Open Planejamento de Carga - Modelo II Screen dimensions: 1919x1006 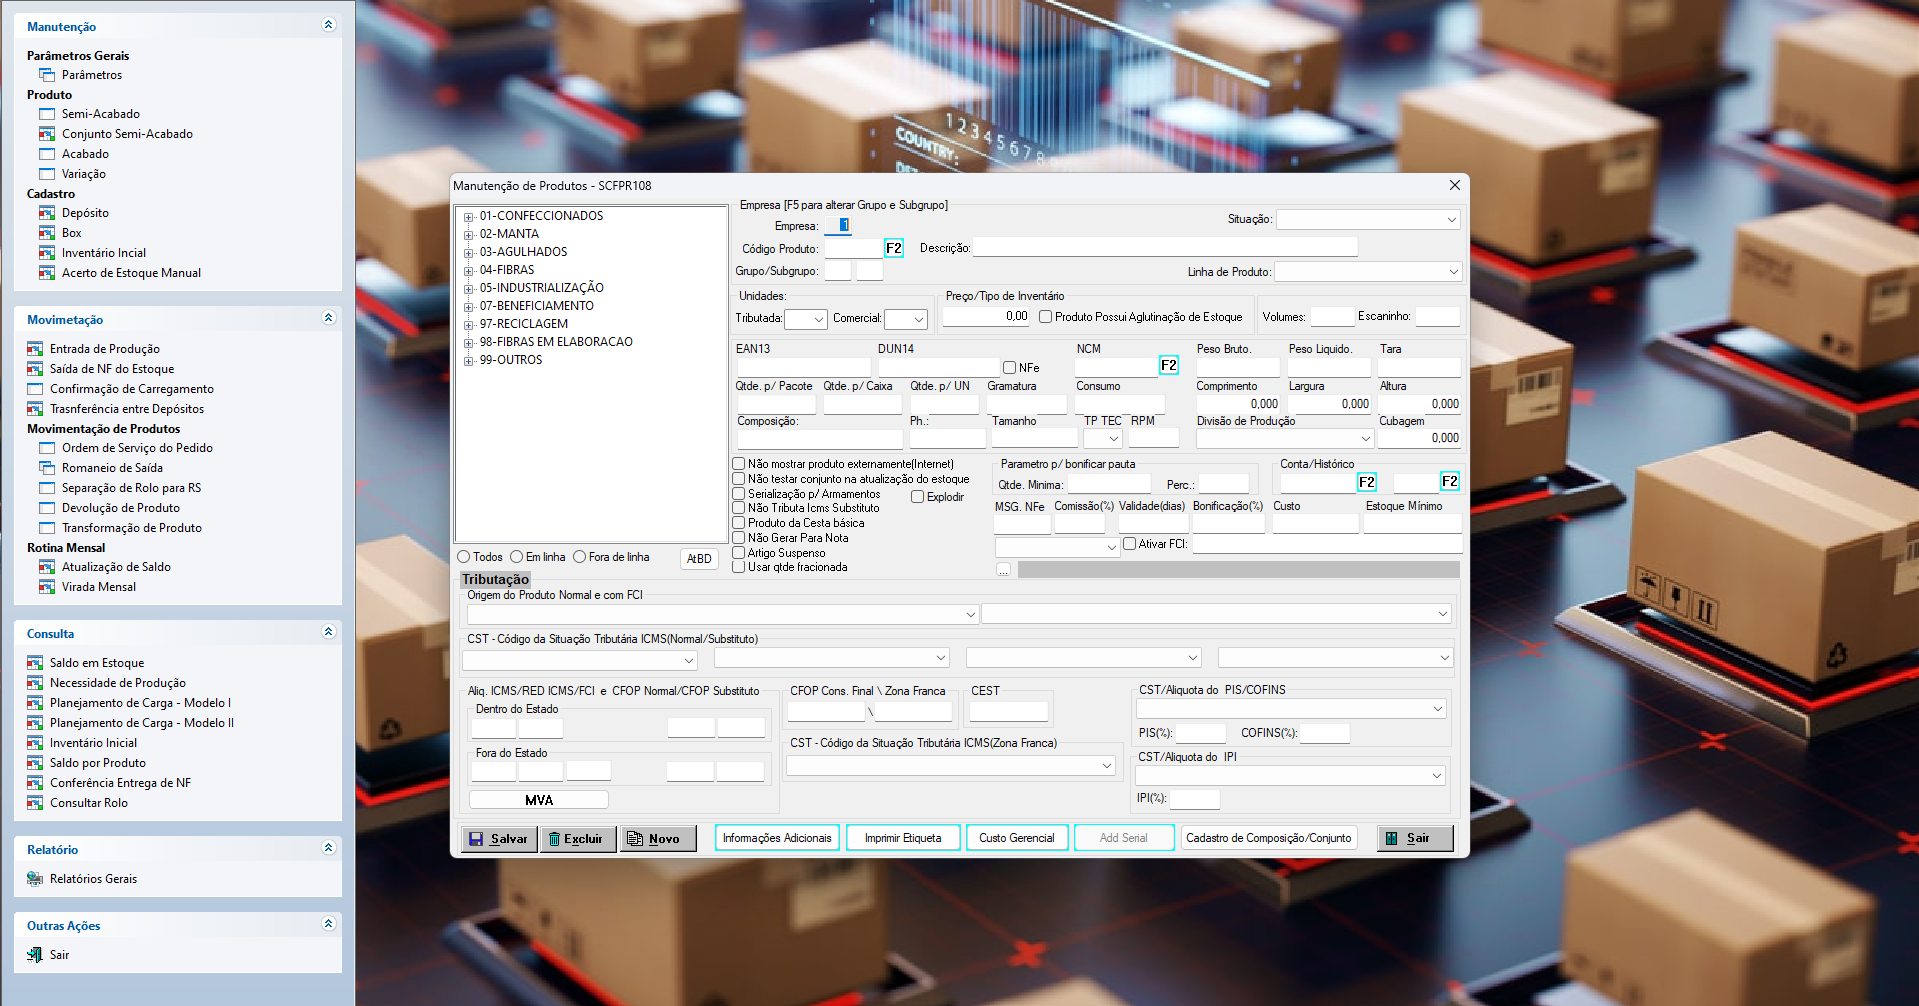(x=142, y=723)
